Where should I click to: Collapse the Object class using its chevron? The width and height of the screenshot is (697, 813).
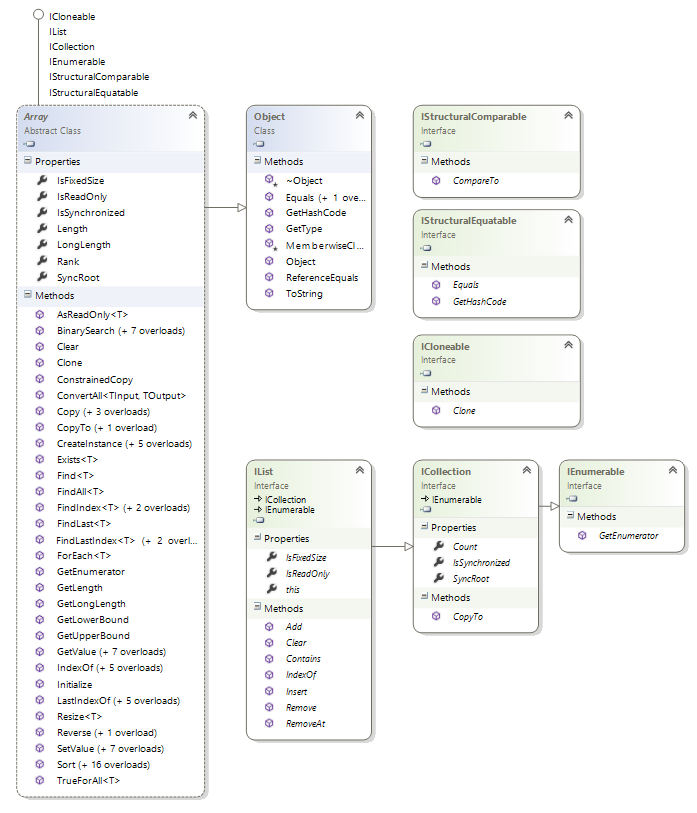click(358, 116)
